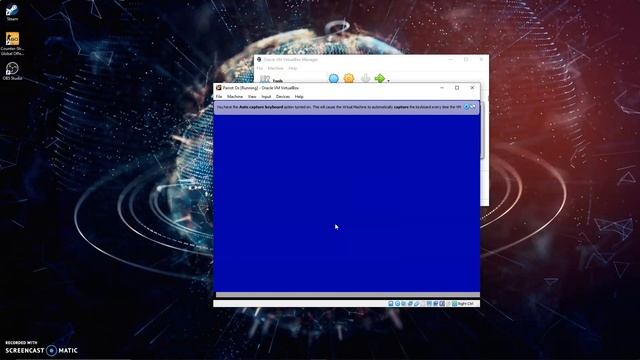Open View menu in Parrot Os VM window
This screenshot has width=640, height=360.
tap(252, 97)
